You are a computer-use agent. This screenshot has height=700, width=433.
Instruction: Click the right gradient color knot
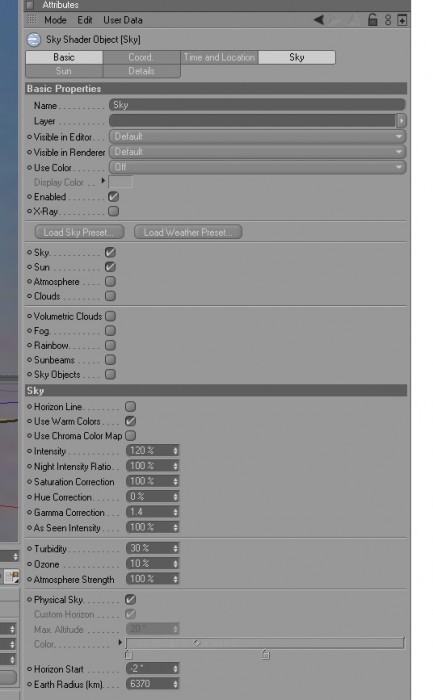(265, 655)
